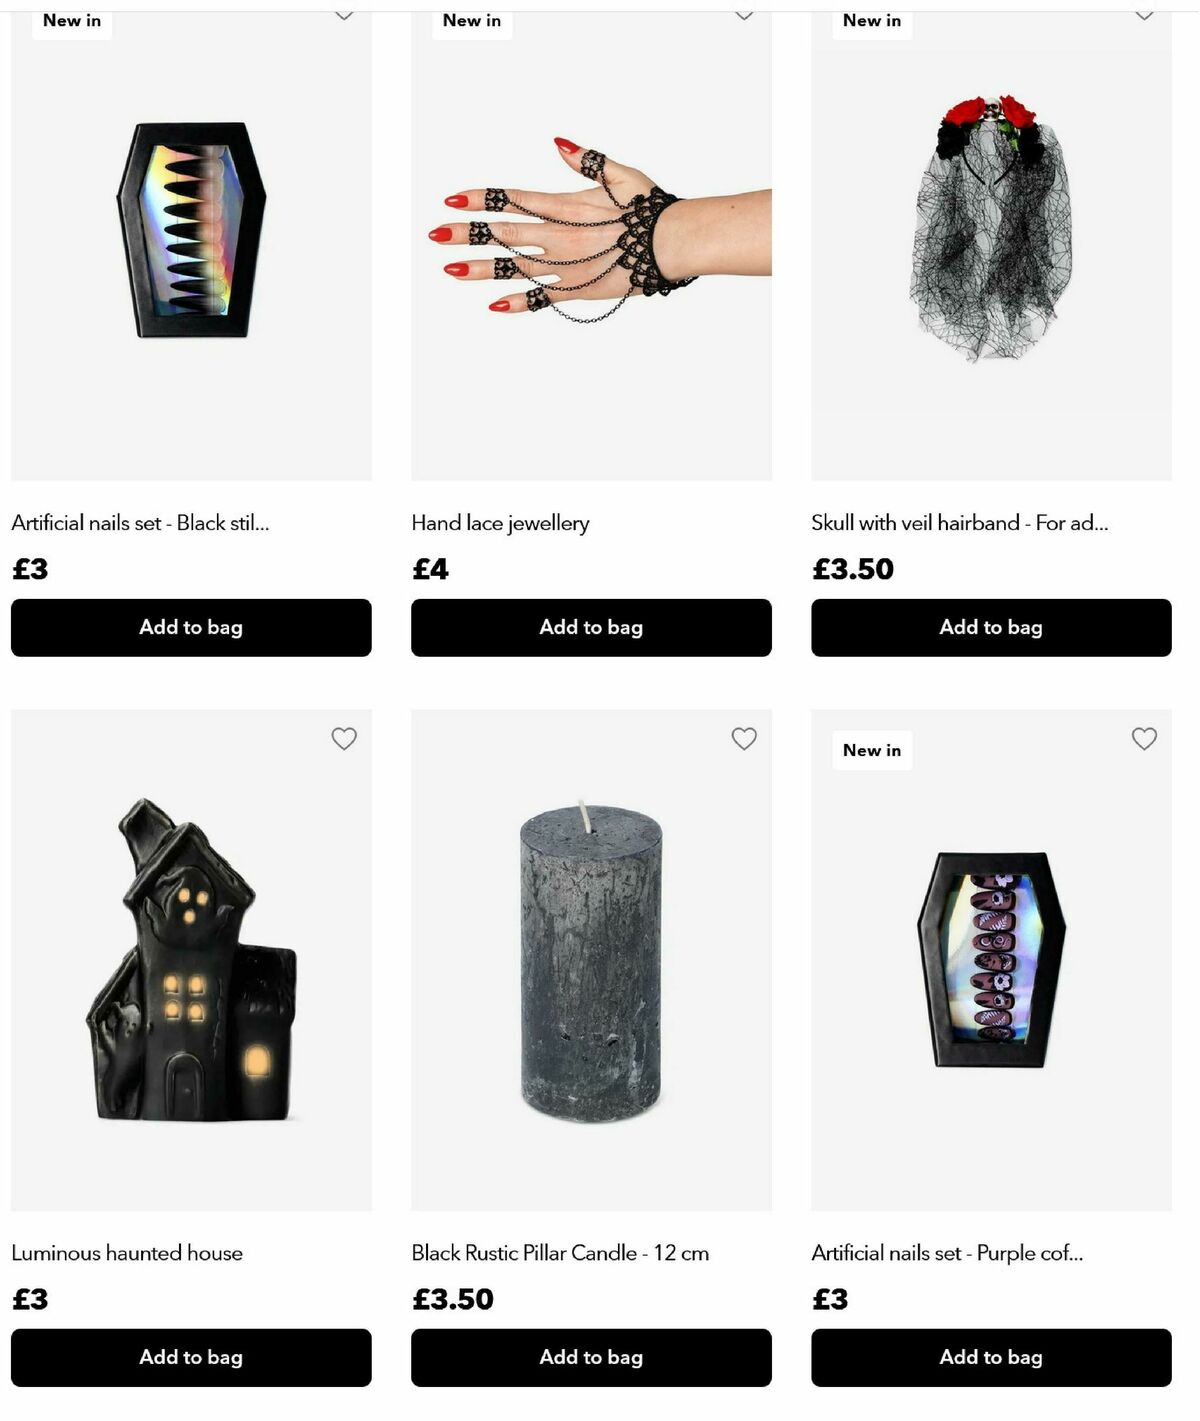Add Luminous haunted house to bag
The image size is (1200, 1421).
tap(191, 1357)
